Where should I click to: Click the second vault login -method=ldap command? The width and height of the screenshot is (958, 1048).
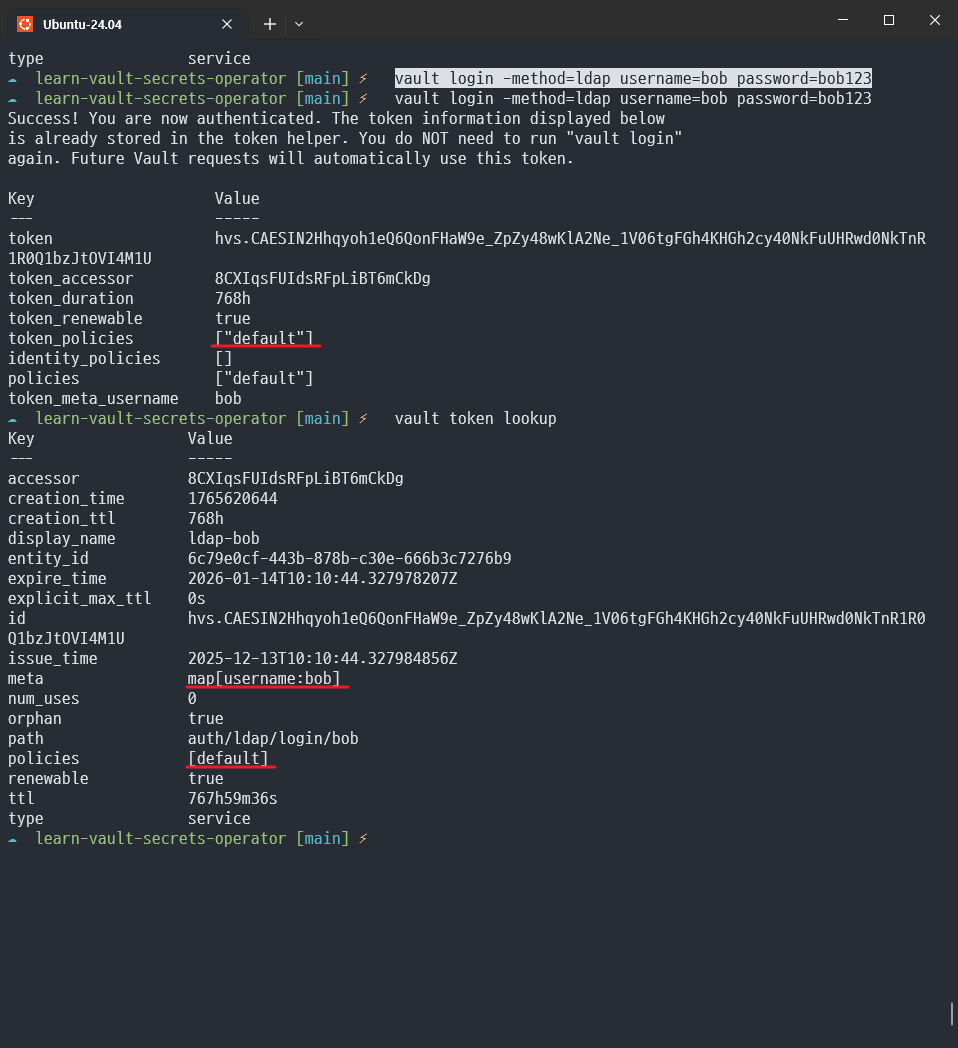(x=633, y=98)
